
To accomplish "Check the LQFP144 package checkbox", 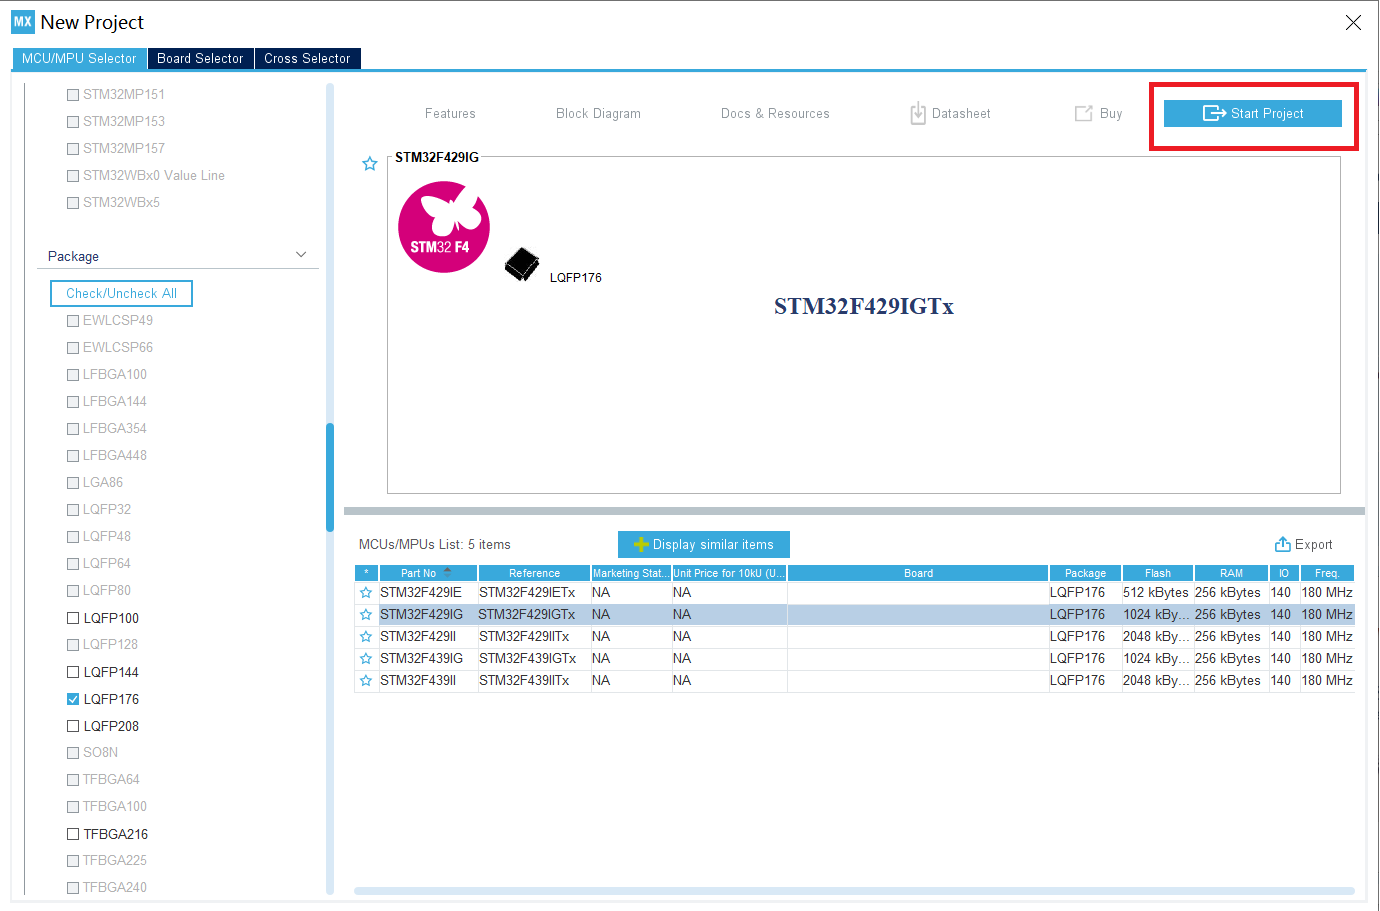I will pyautogui.click(x=73, y=672).
